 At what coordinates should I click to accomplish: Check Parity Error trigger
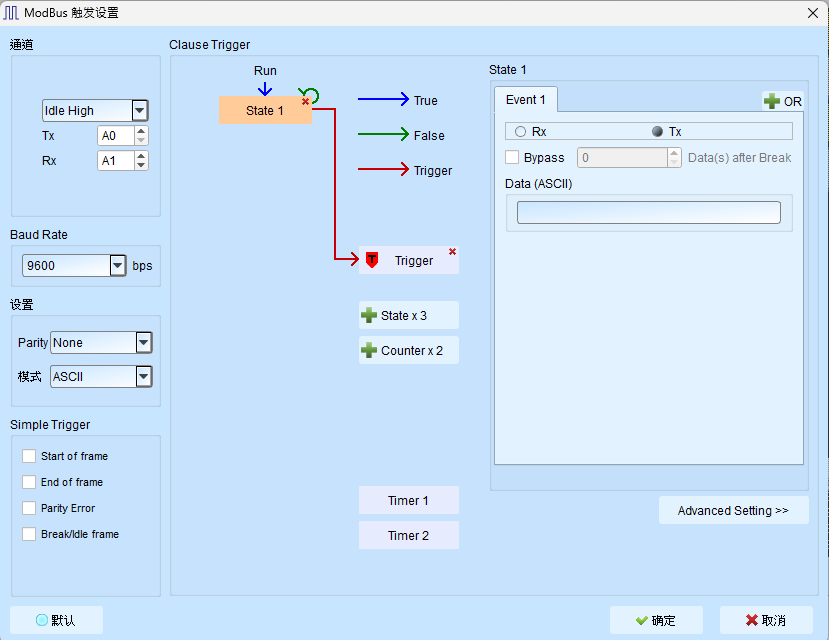tap(29, 508)
